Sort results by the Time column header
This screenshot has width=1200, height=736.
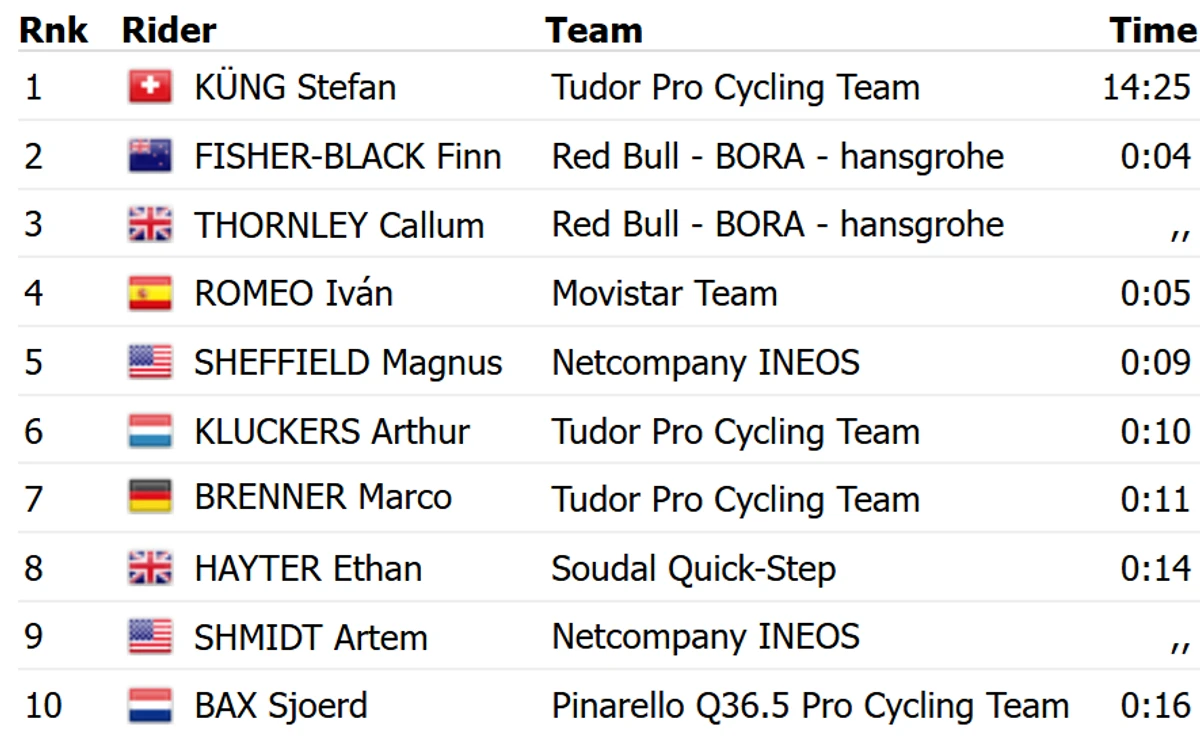tap(1152, 31)
